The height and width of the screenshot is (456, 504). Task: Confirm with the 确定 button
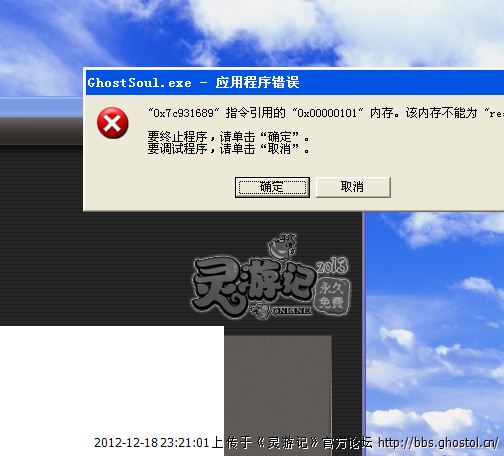pos(272,187)
